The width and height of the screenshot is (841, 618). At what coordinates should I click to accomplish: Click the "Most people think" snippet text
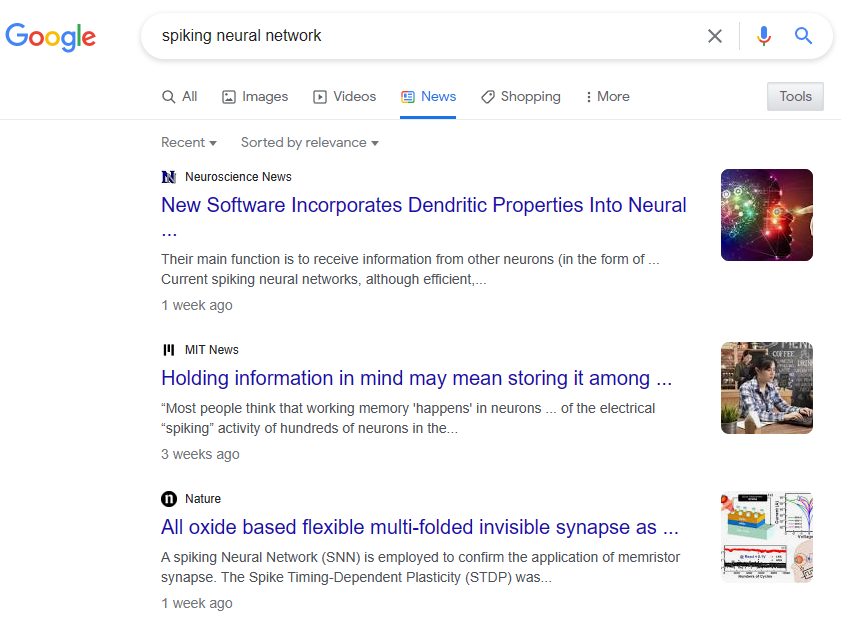(408, 418)
